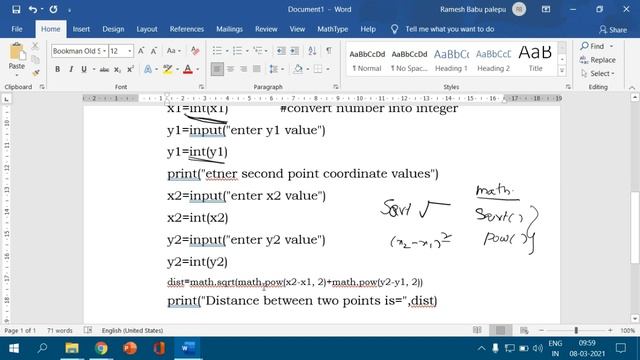The width and height of the screenshot is (640, 360).
Task: Apply the red font color swatch
Action: (x=188, y=69)
